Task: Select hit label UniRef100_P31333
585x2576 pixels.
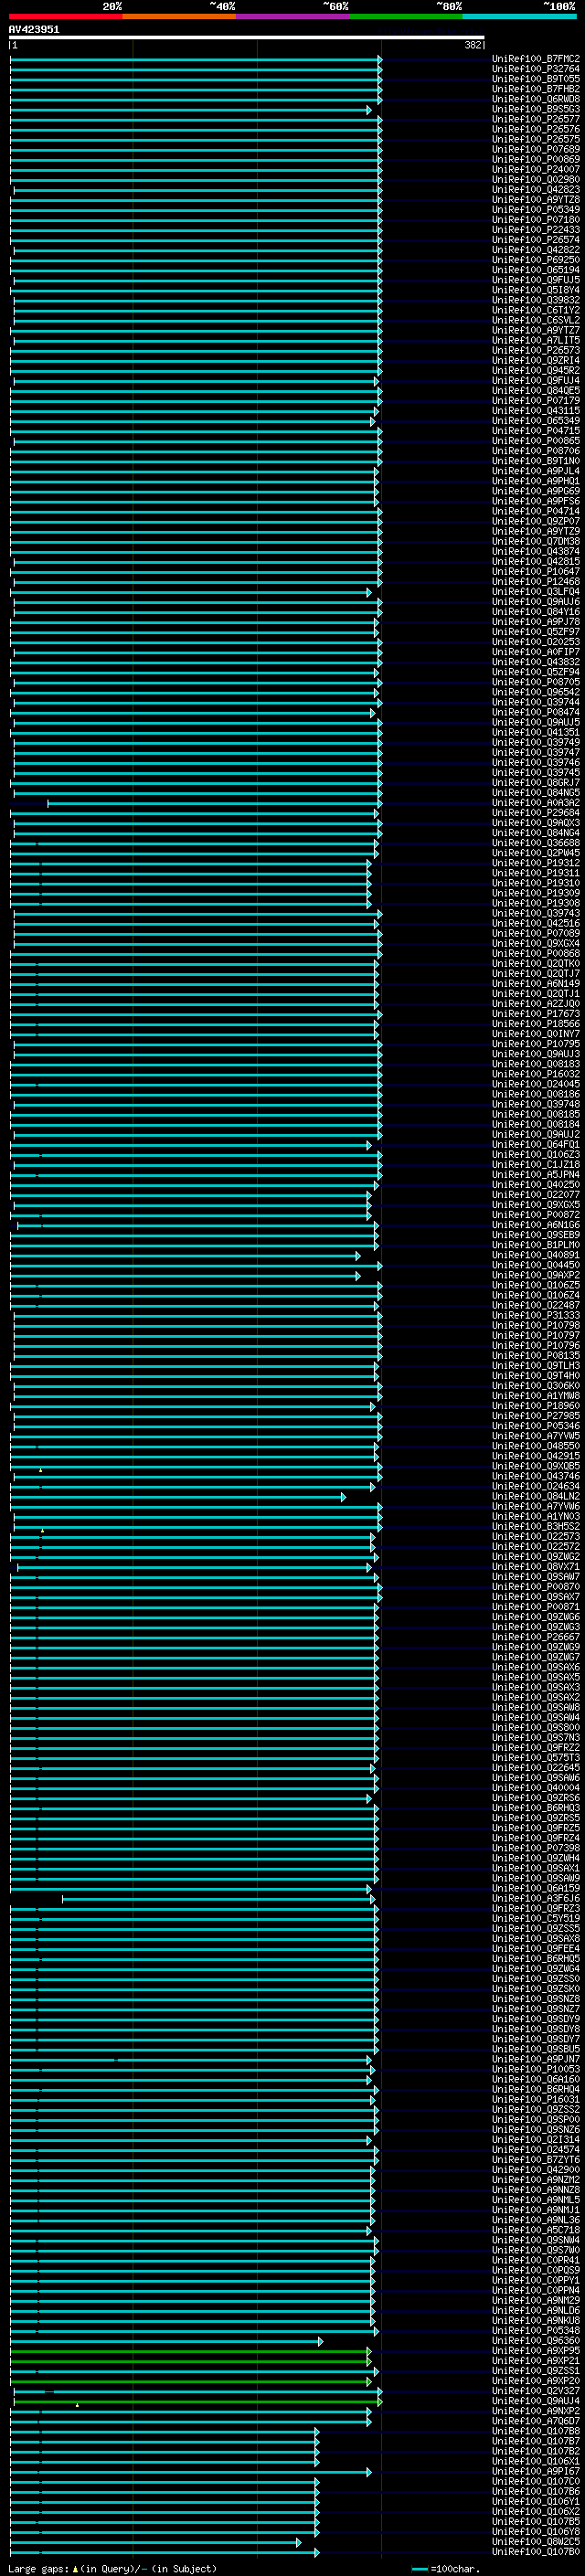Action: [536, 1315]
